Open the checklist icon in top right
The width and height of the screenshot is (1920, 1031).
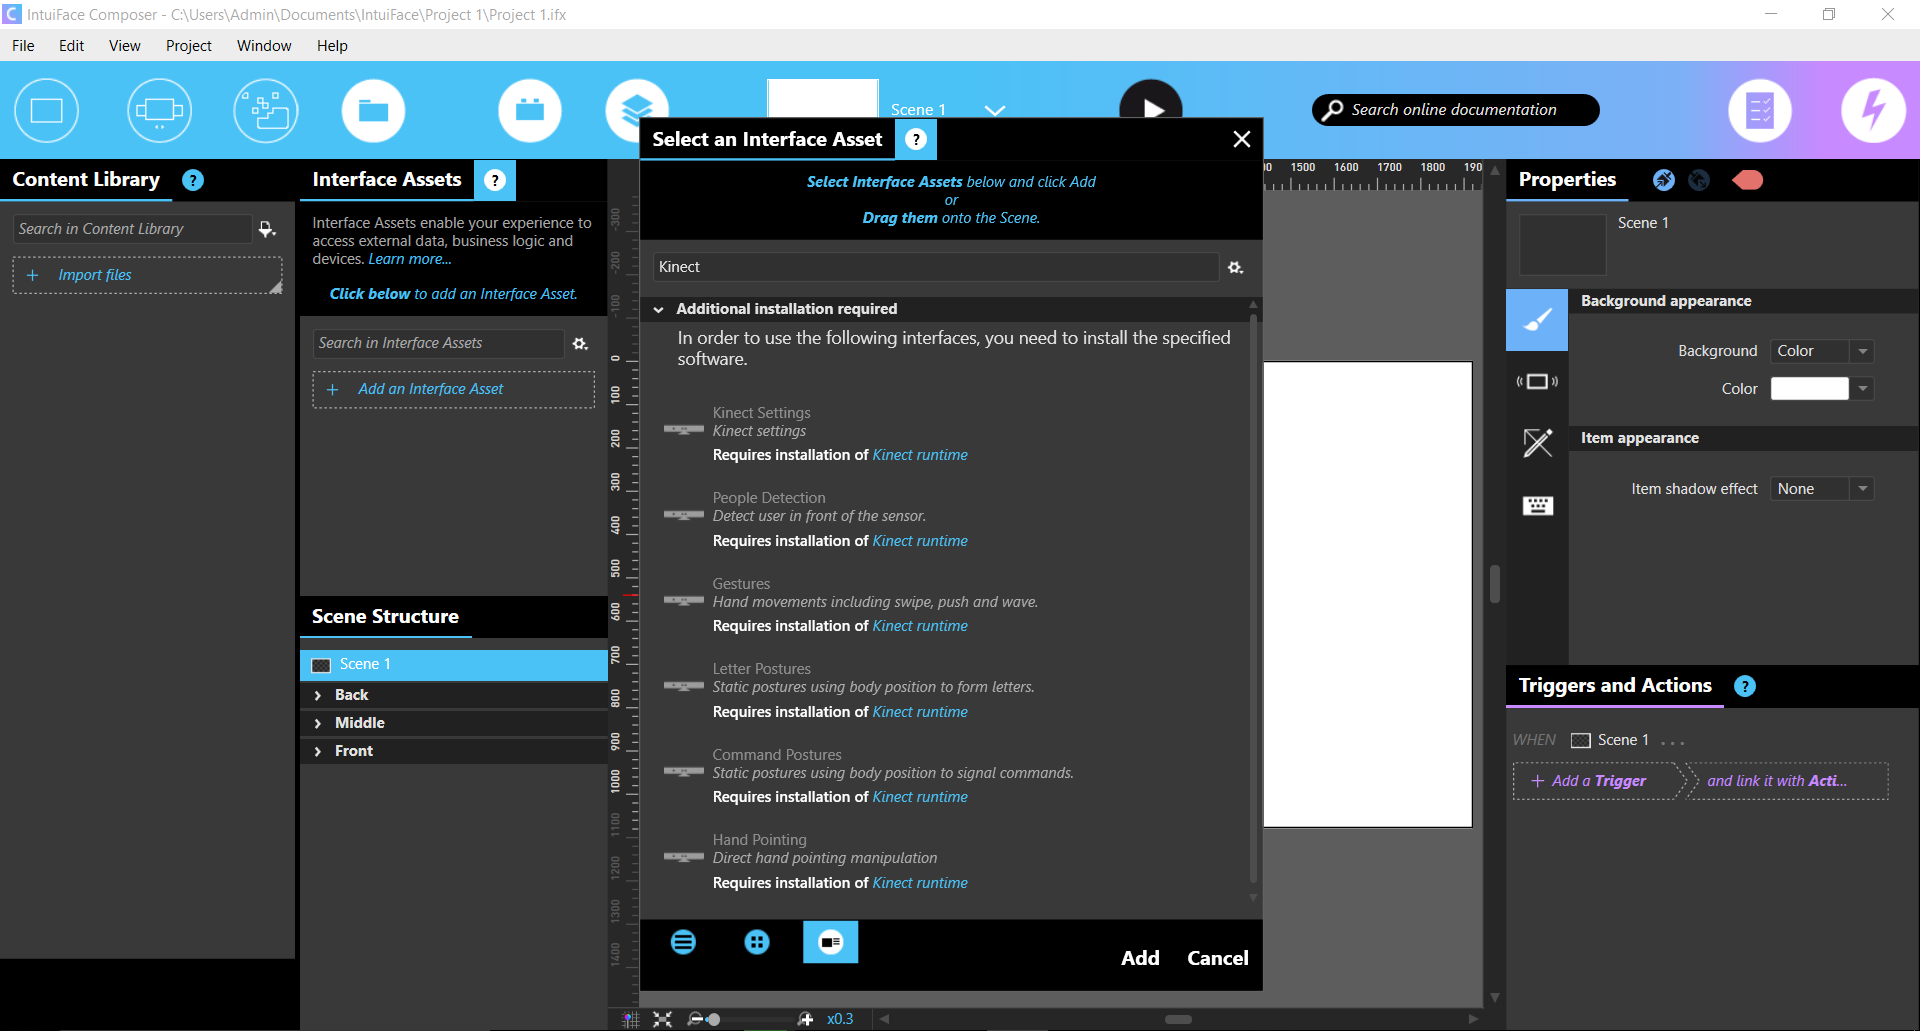(x=1760, y=110)
